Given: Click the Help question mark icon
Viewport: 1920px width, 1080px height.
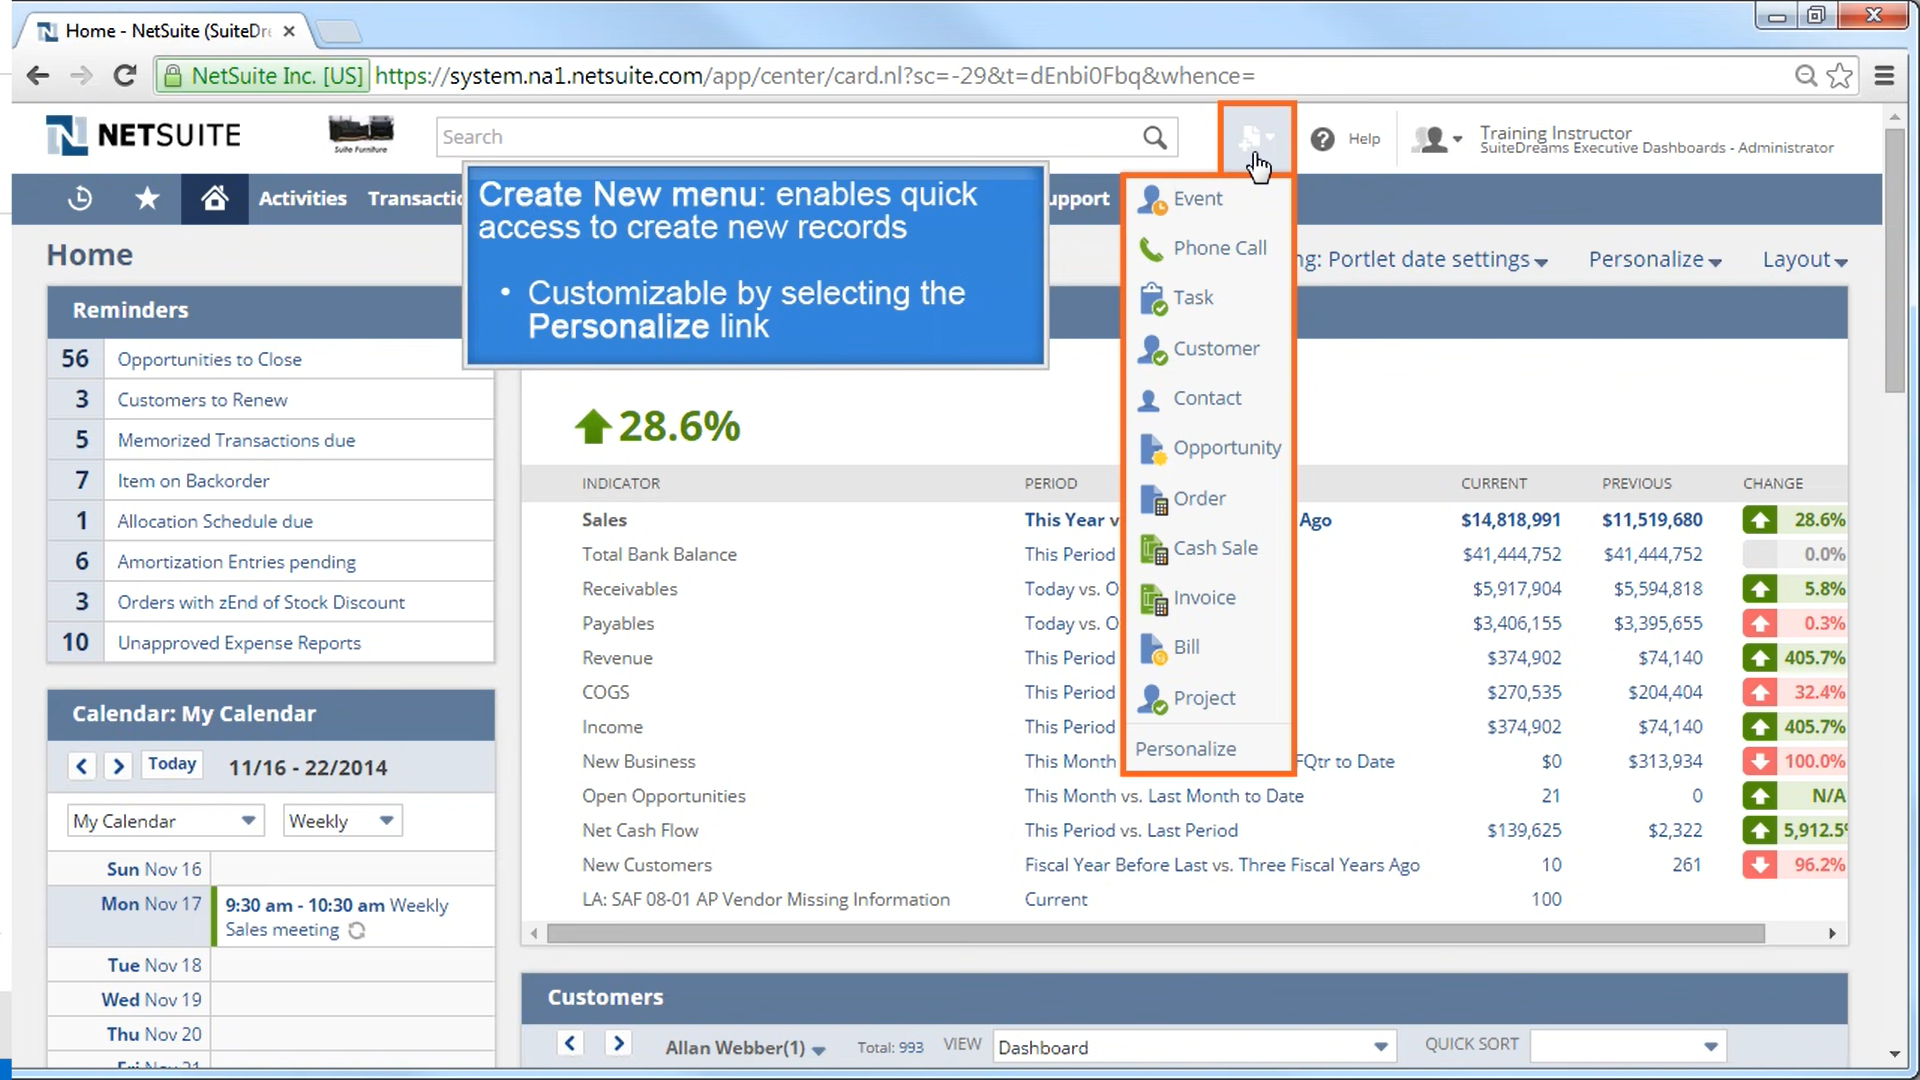Looking at the screenshot, I should click(x=1322, y=139).
